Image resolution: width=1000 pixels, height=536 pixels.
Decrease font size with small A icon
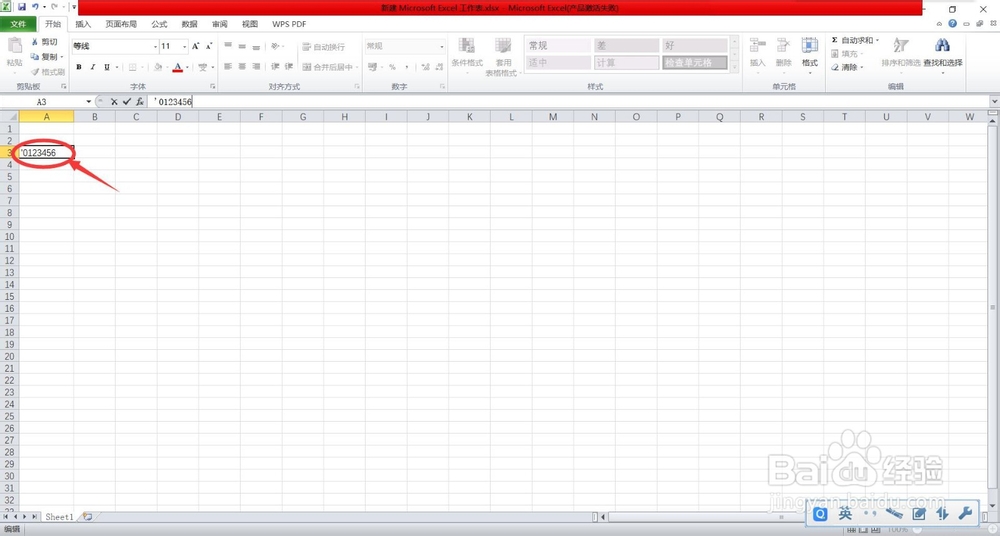(209, 46)
